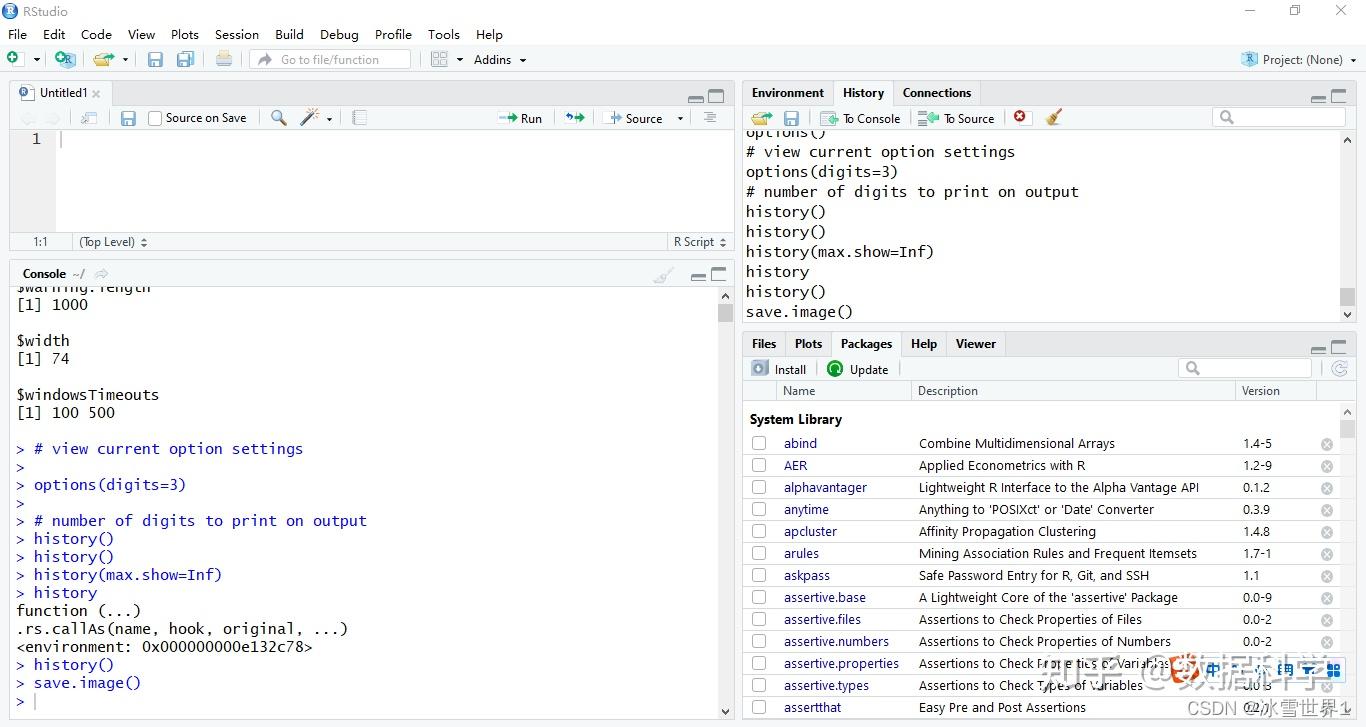Open the AER package link
This screenshot has height=727, width=1366.
[795, 465]
